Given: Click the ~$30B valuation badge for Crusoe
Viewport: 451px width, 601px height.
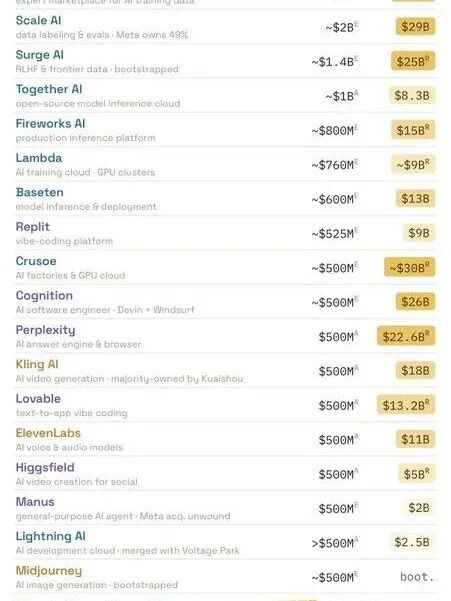Looking at the screenshot, I should click(x=410, y=267).
